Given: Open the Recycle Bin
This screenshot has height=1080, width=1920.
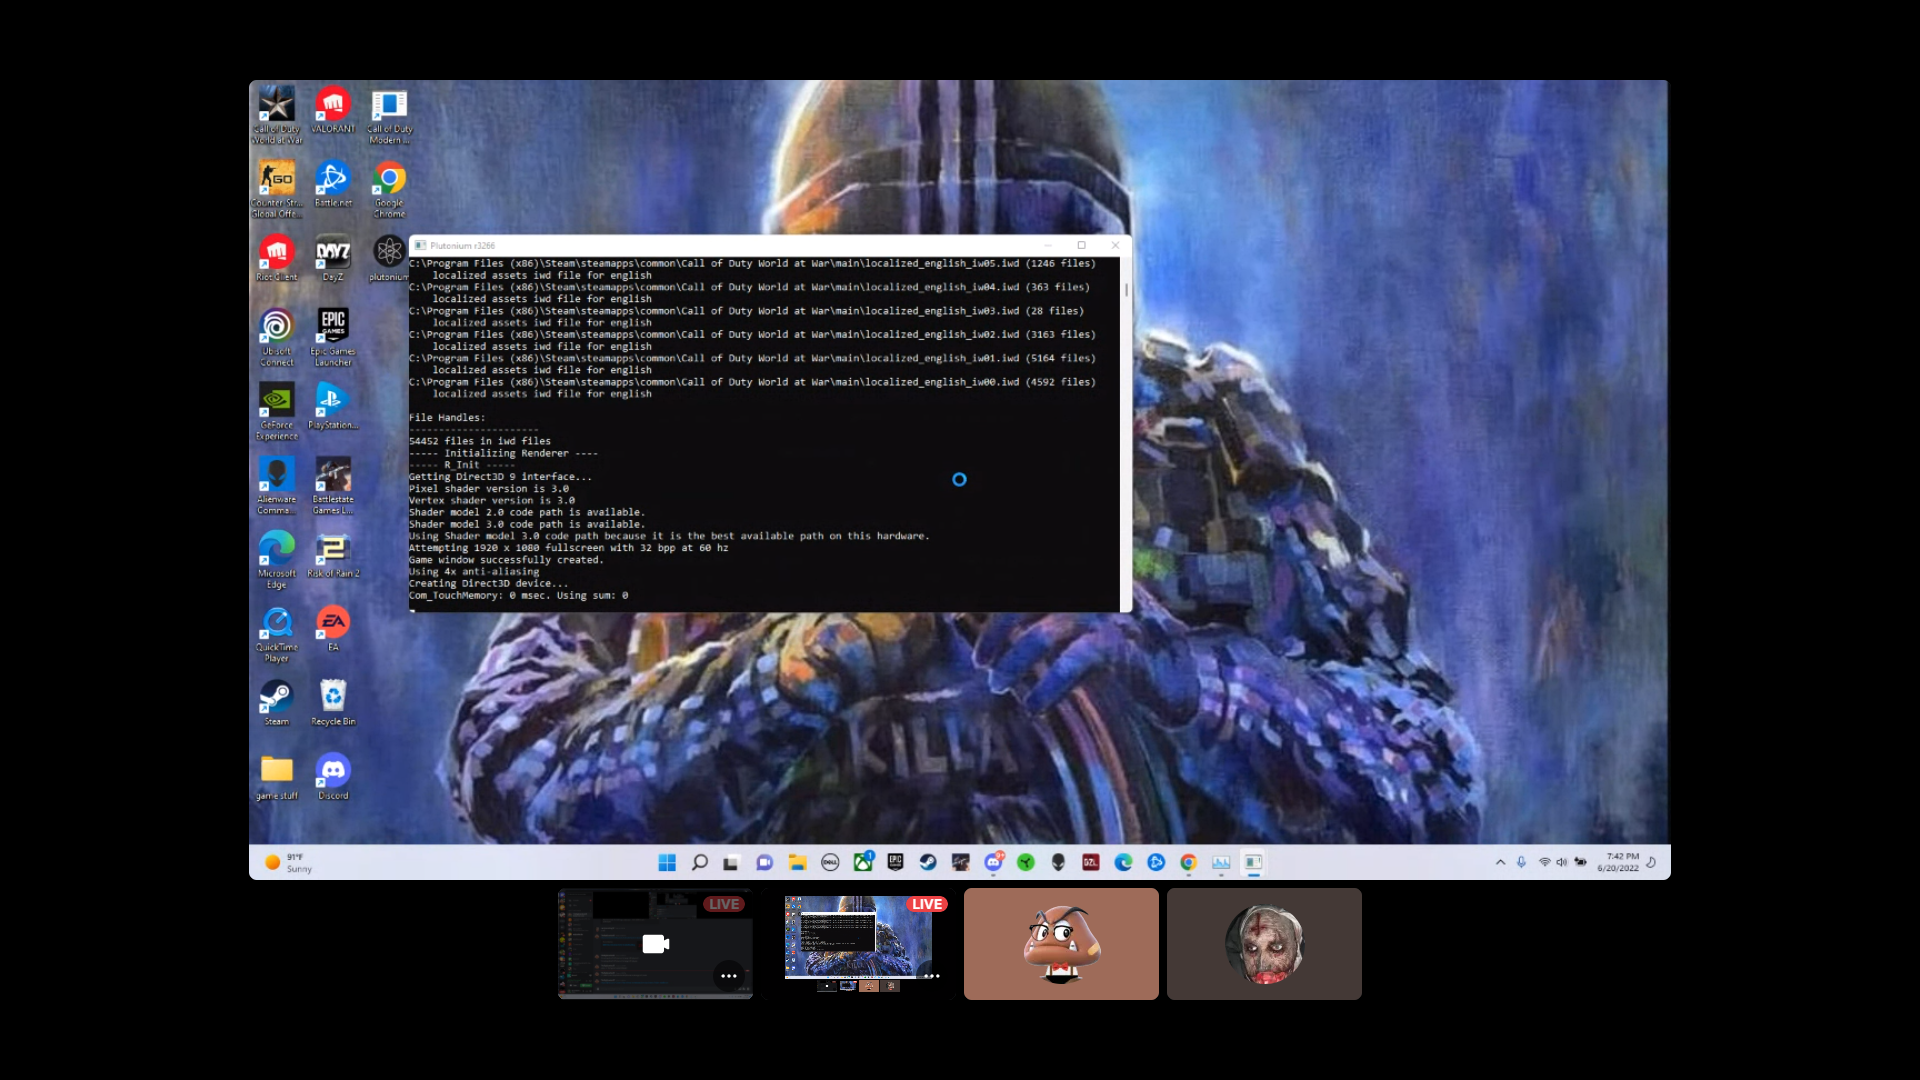Looking at the screenshot, I should click(333, 702).
